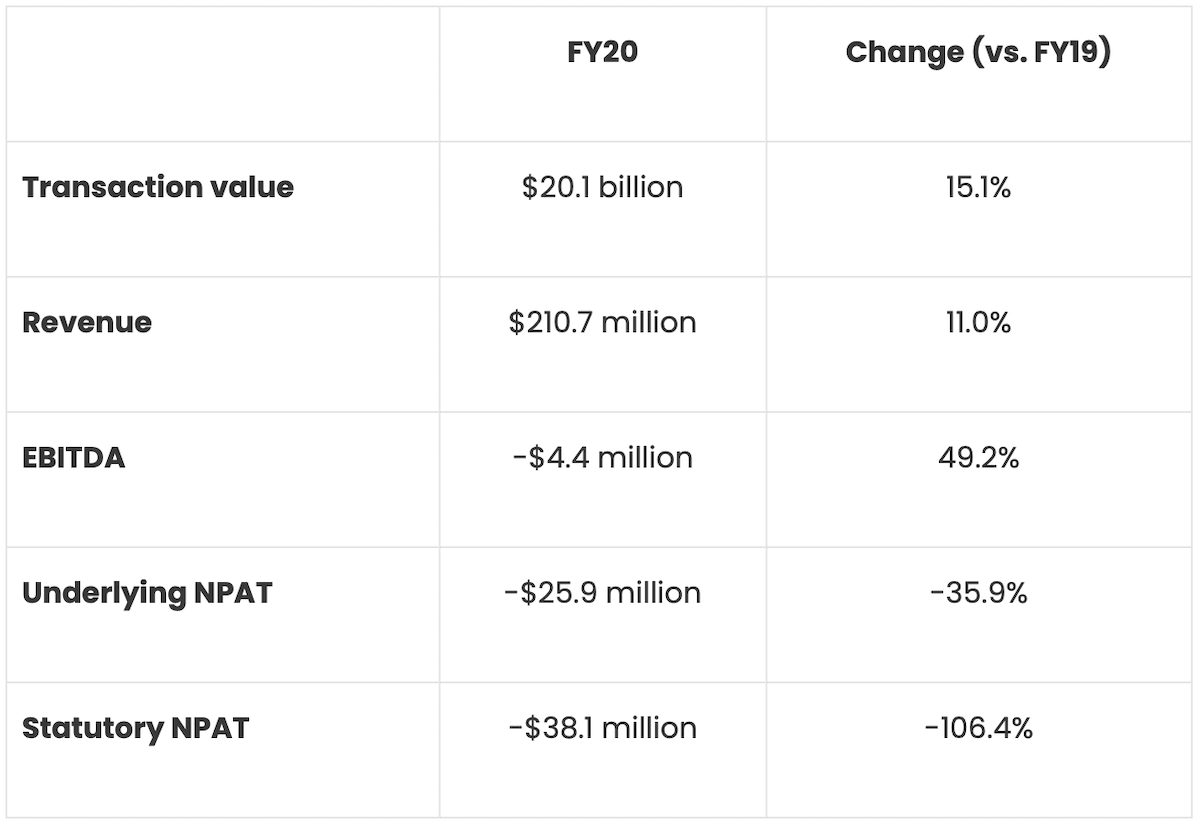Click the -35.9% change value
1200x824 pixels.
[x=978, y=592]
